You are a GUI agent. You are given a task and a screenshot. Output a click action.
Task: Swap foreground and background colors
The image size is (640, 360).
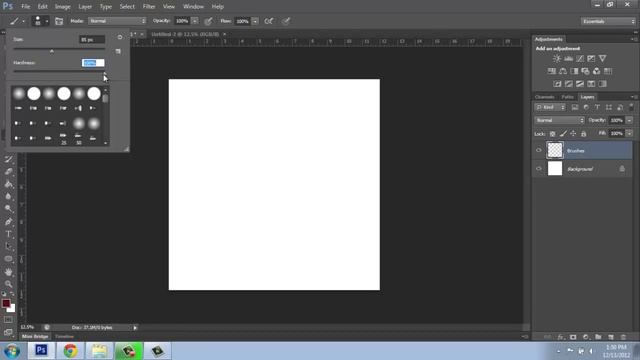[12, 294]
